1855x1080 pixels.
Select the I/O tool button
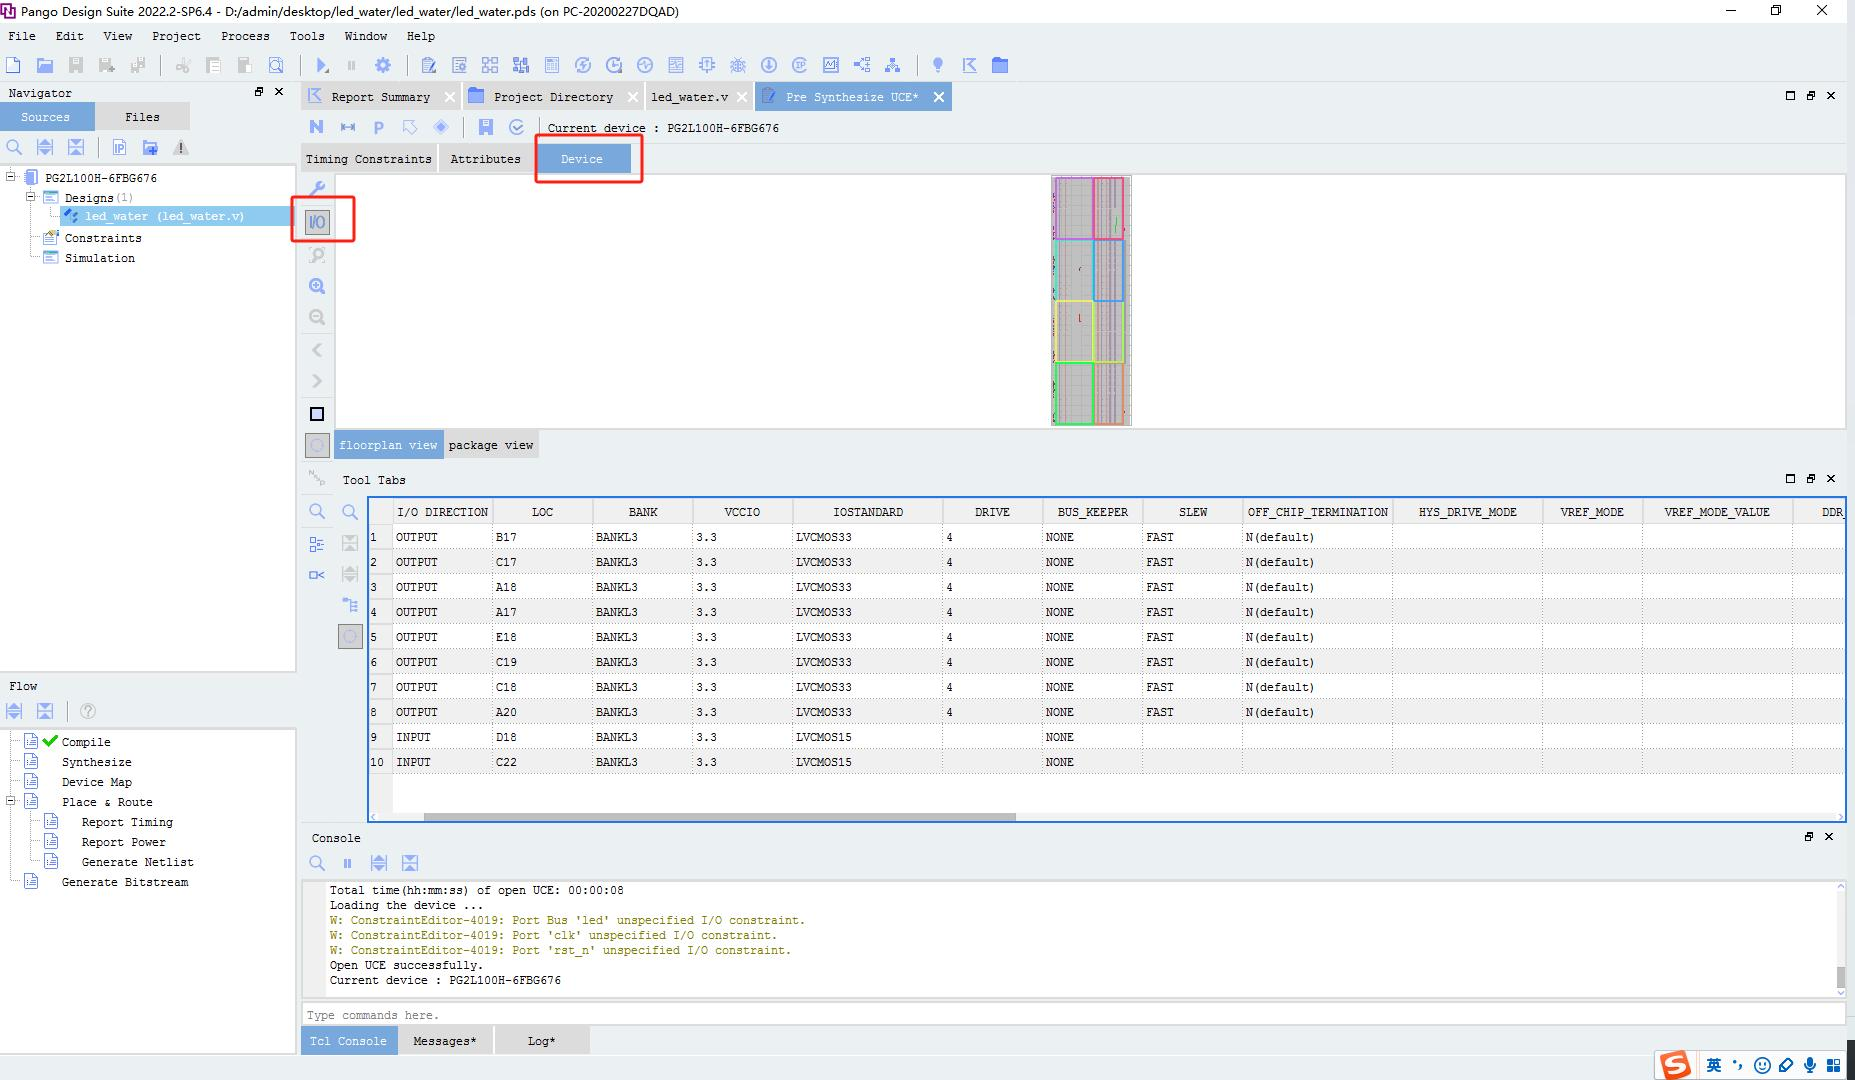tap(317, 222)
